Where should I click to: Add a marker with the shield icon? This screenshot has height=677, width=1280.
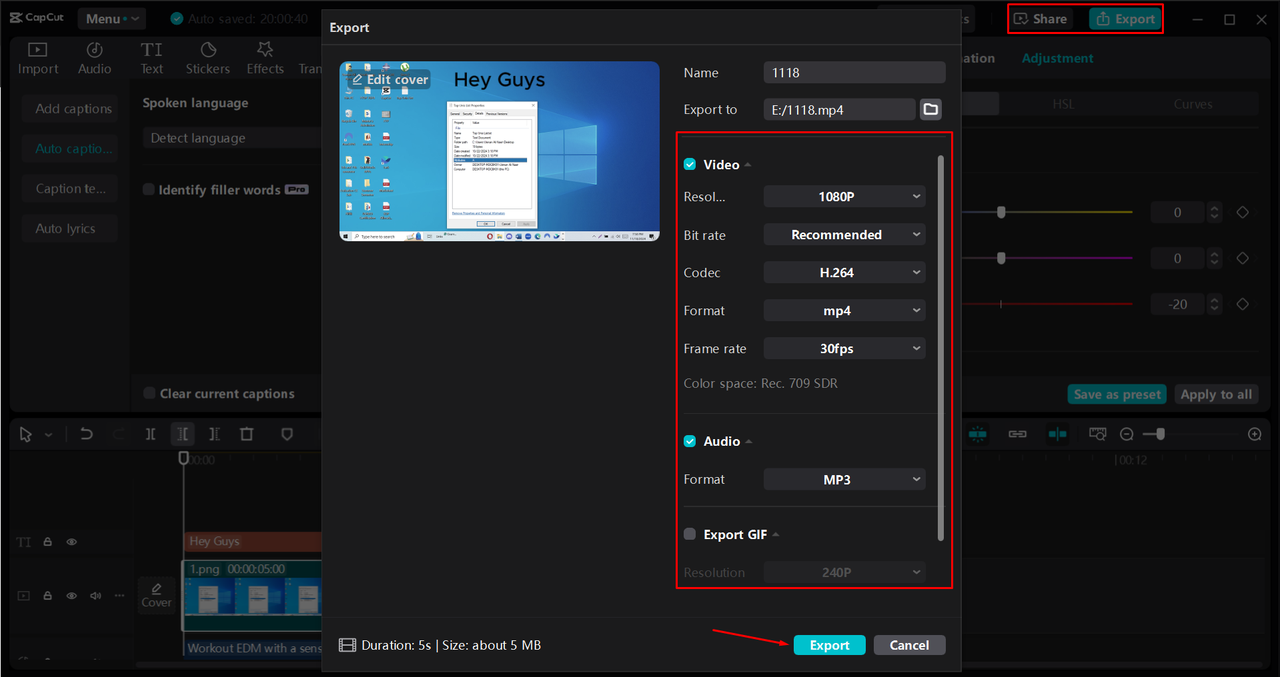coord(287,434)
